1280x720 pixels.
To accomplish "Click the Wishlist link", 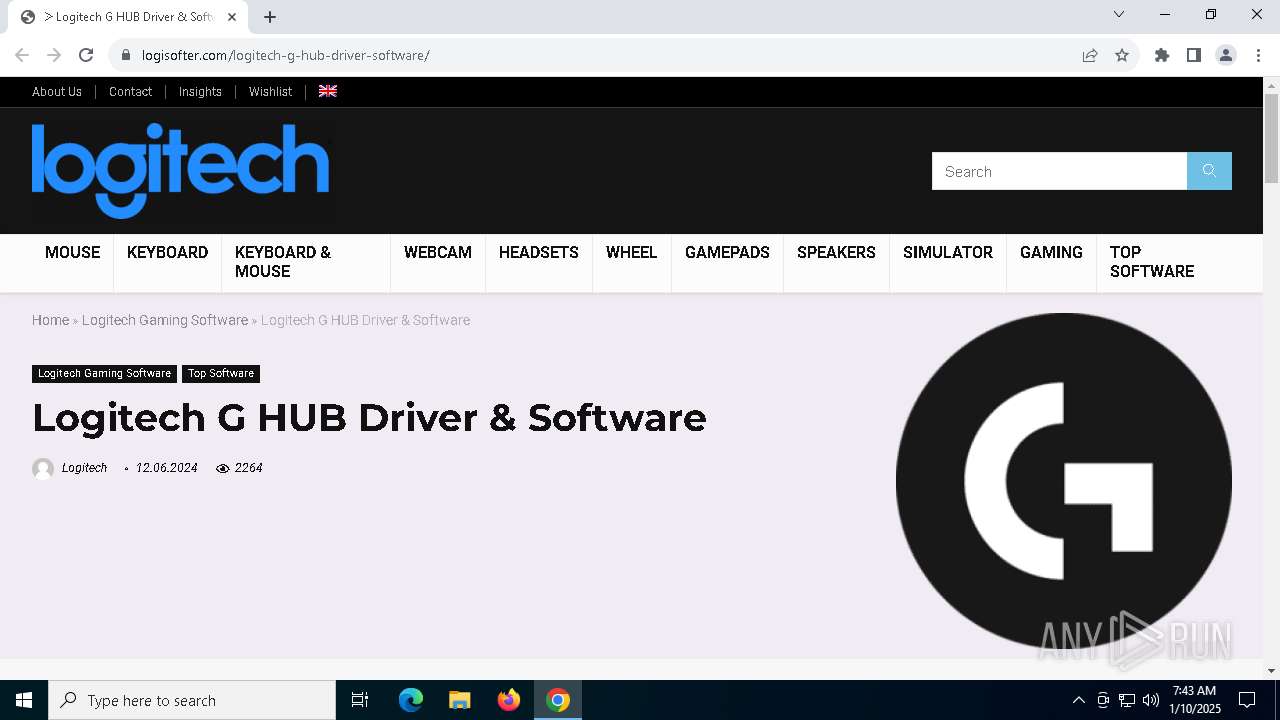I will (x=270, y=91).
